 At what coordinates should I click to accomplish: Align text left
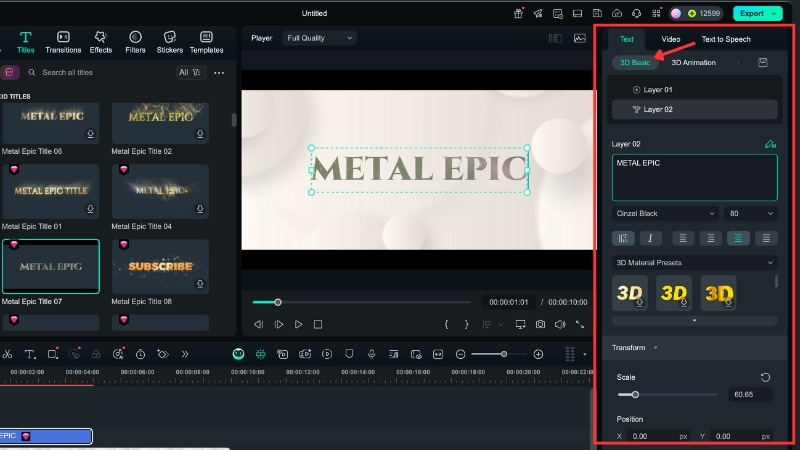tap(683, 238)
